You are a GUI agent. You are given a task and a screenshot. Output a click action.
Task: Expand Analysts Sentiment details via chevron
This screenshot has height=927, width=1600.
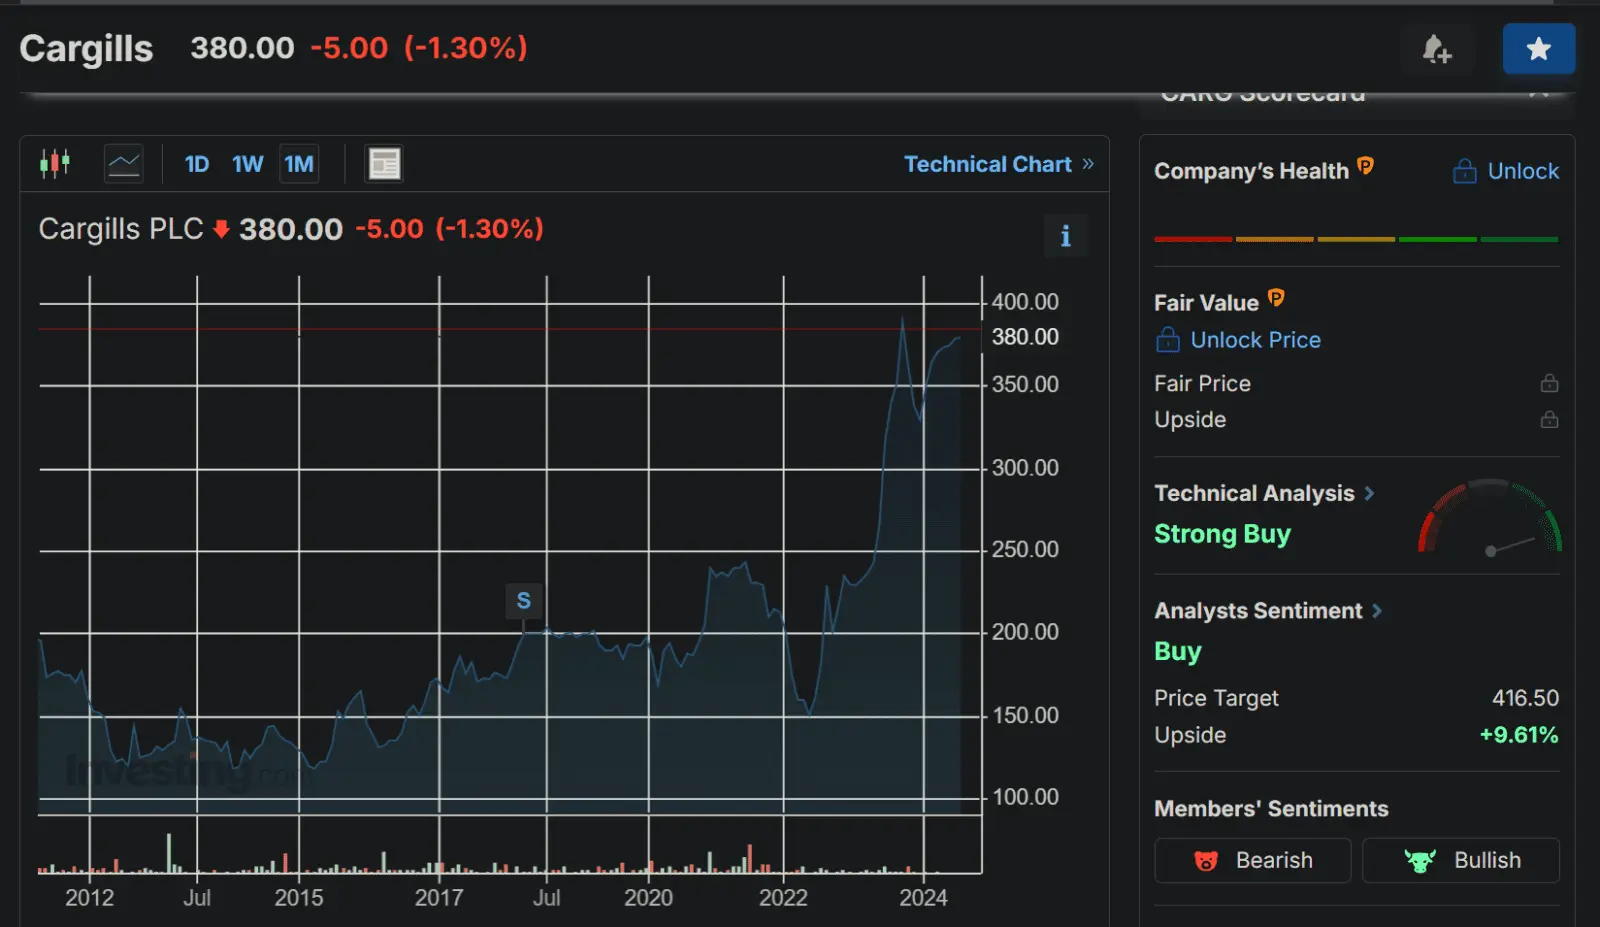pyautogui.click(x=1378, y=610)
